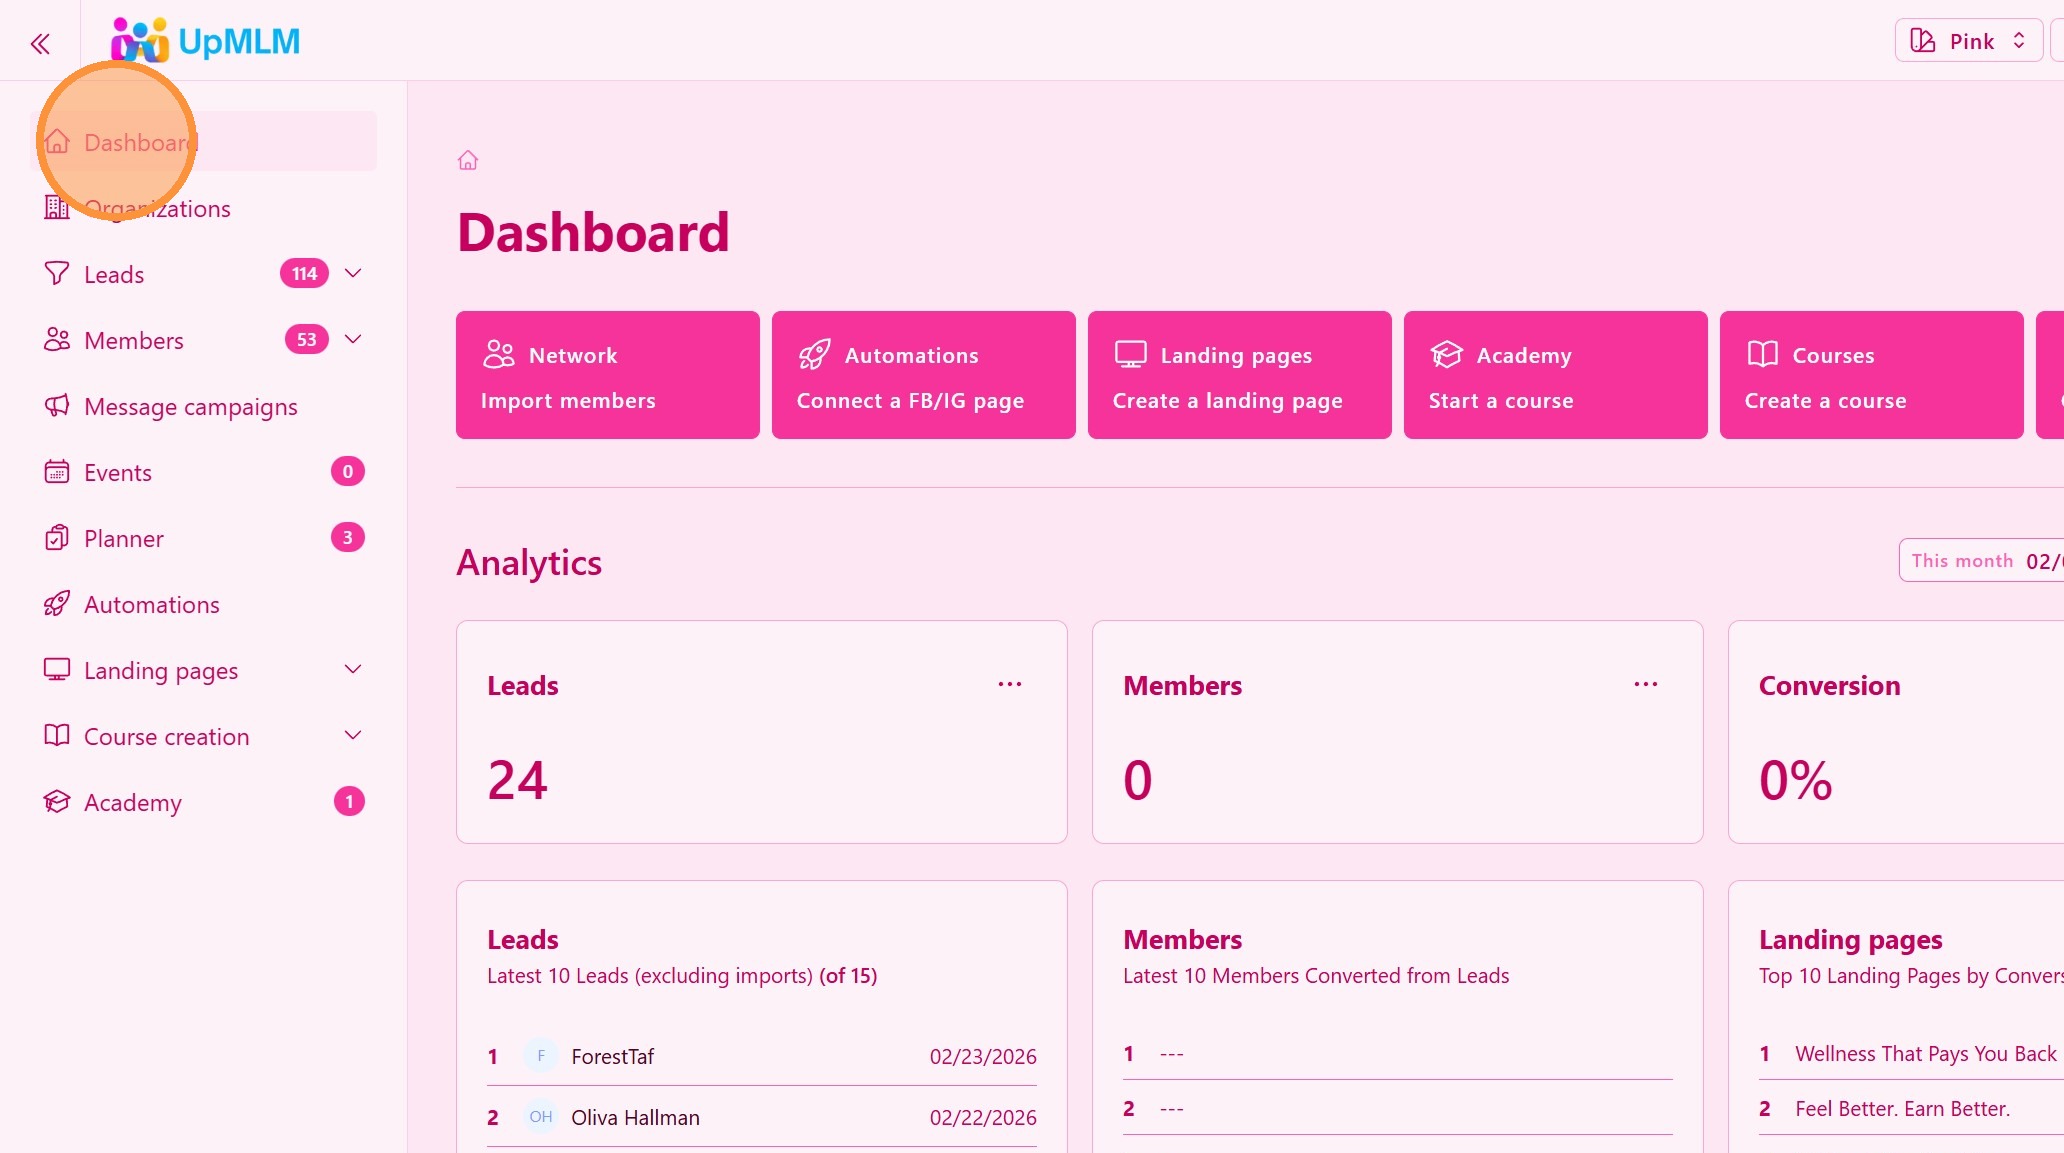Click the UpMLM logo
2064x1153 pixels.
206,41
